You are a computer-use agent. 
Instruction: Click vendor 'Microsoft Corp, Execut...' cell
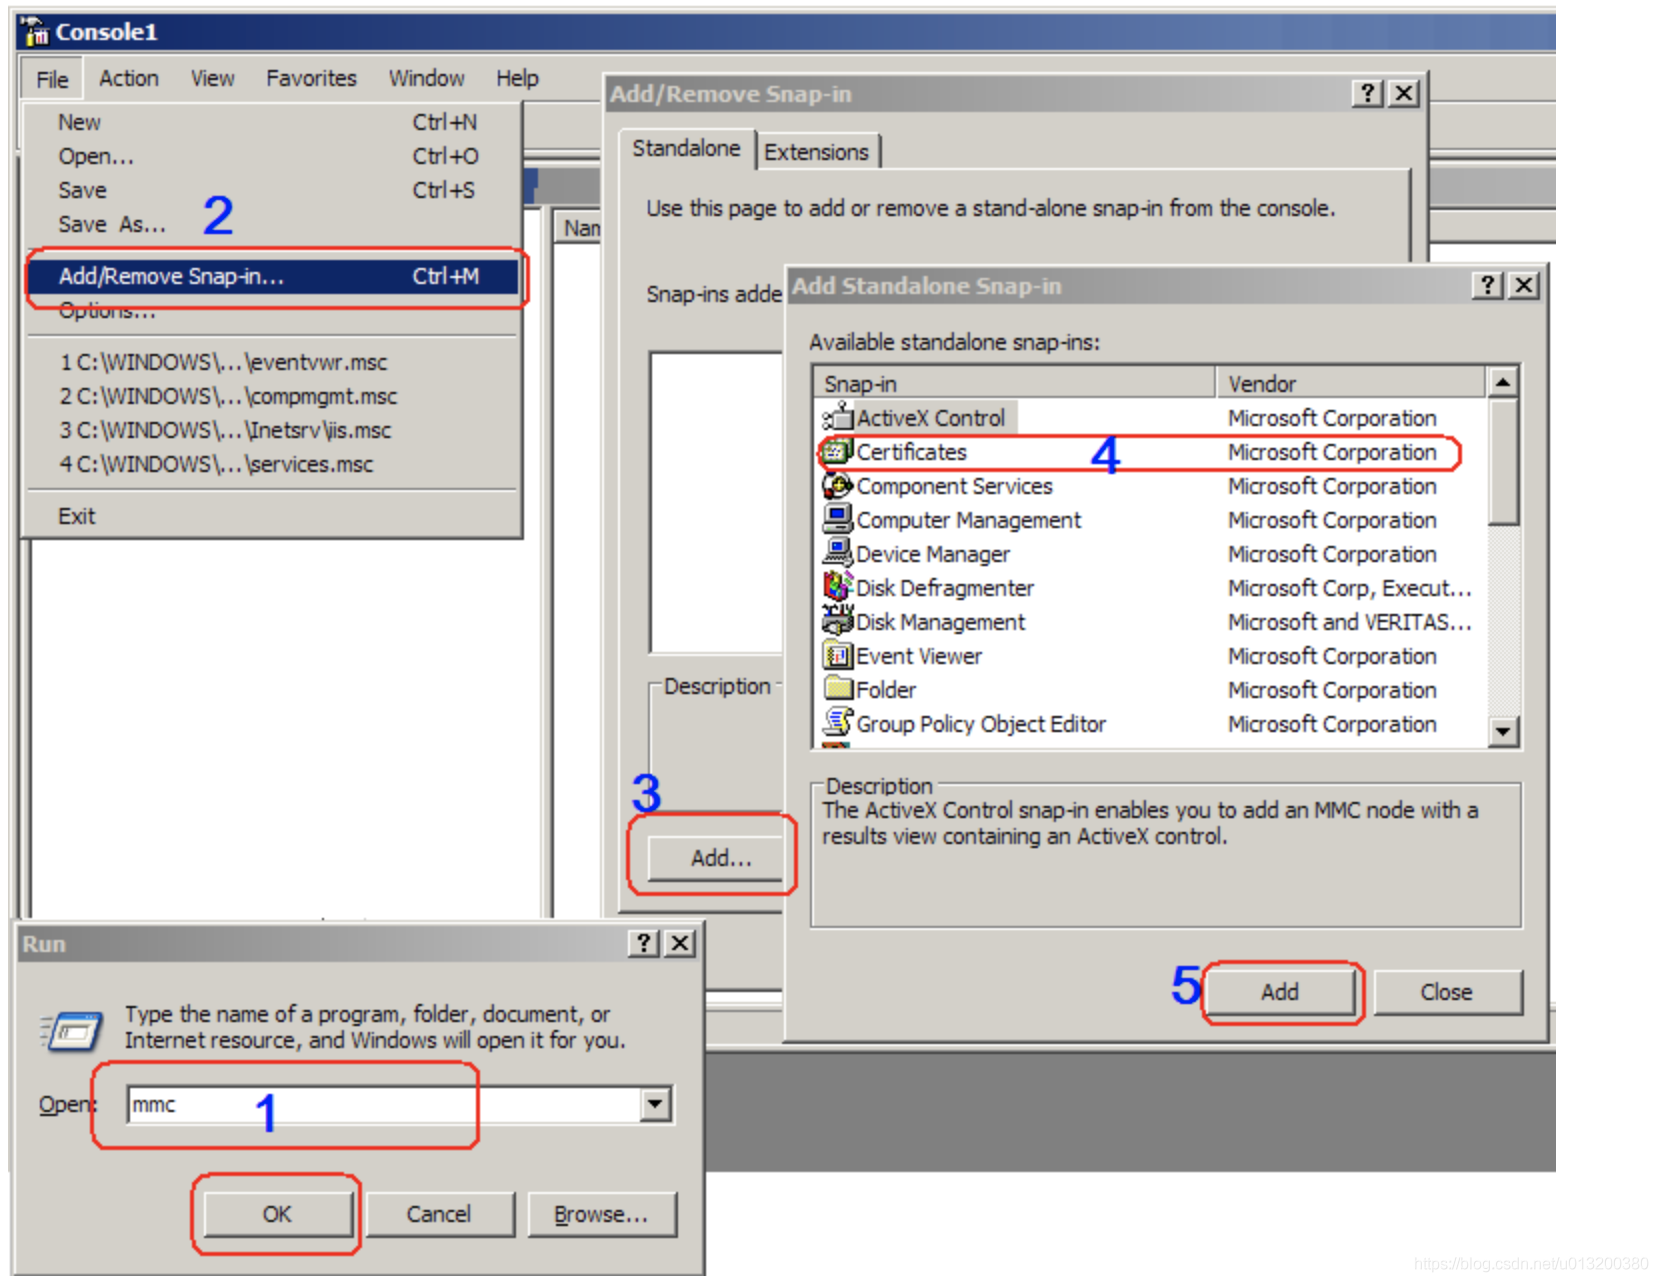(1350, 588)
